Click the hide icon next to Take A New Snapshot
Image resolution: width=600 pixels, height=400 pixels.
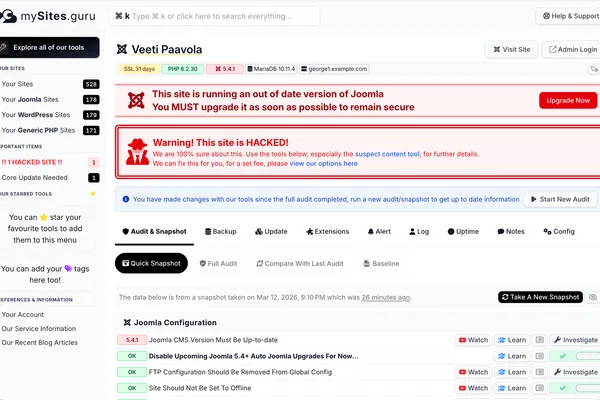point(593,297)
